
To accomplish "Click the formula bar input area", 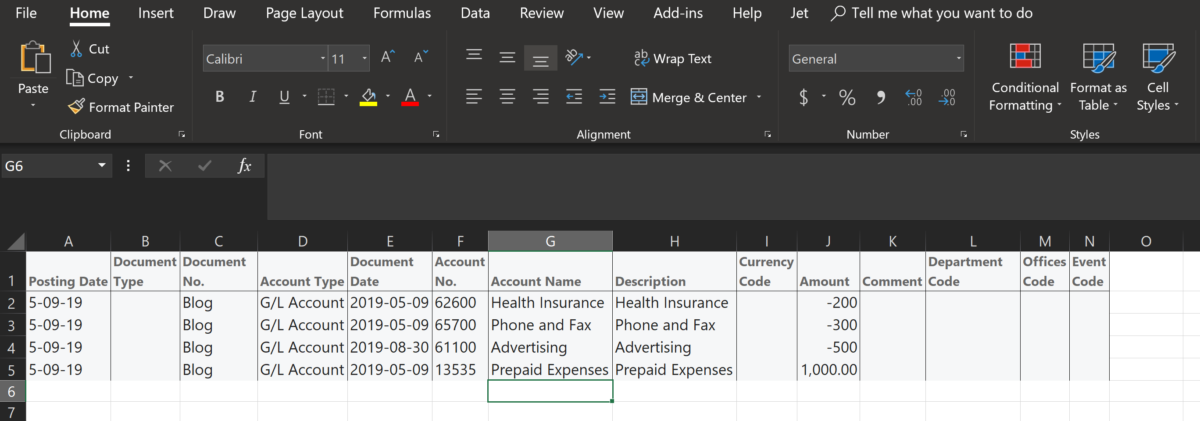I will point(732,186).
